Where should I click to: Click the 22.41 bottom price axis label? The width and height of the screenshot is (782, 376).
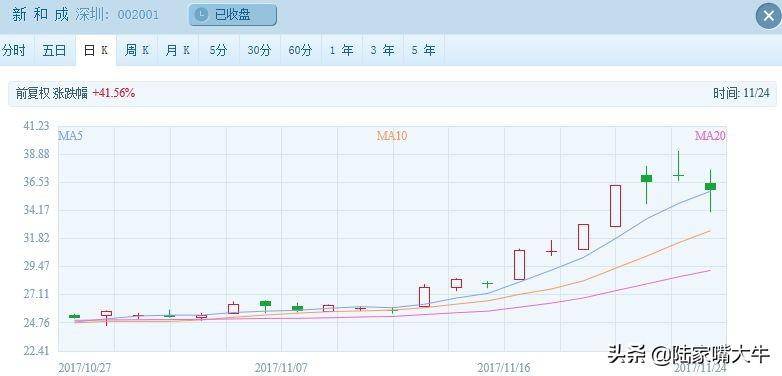(x=36, y=351)
